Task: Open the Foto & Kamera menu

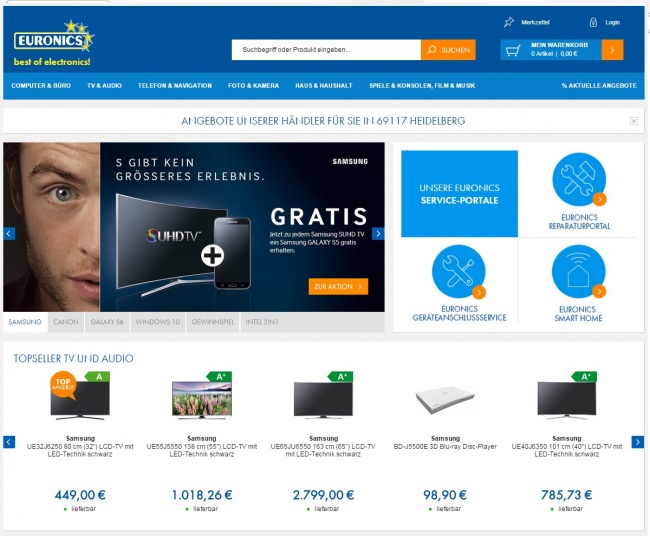Action: 253,86
